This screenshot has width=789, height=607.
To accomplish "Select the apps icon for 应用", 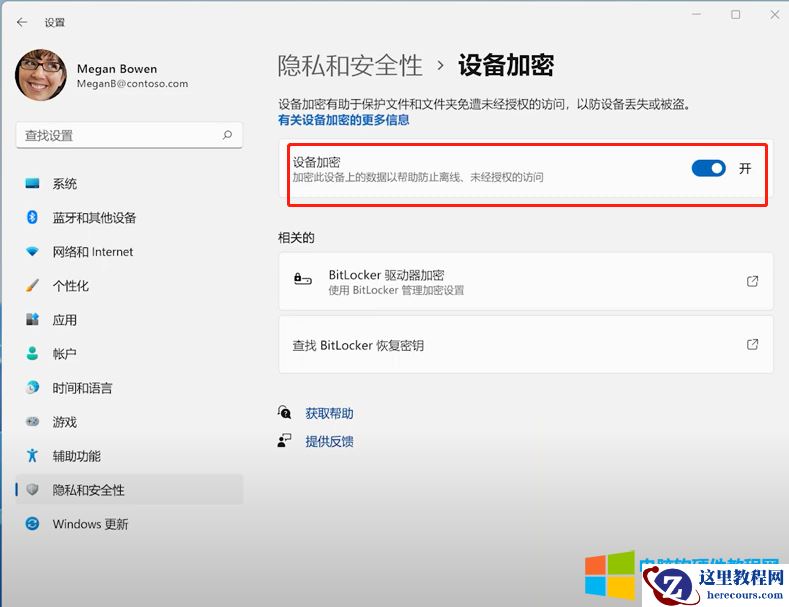I will pos(32,319).
